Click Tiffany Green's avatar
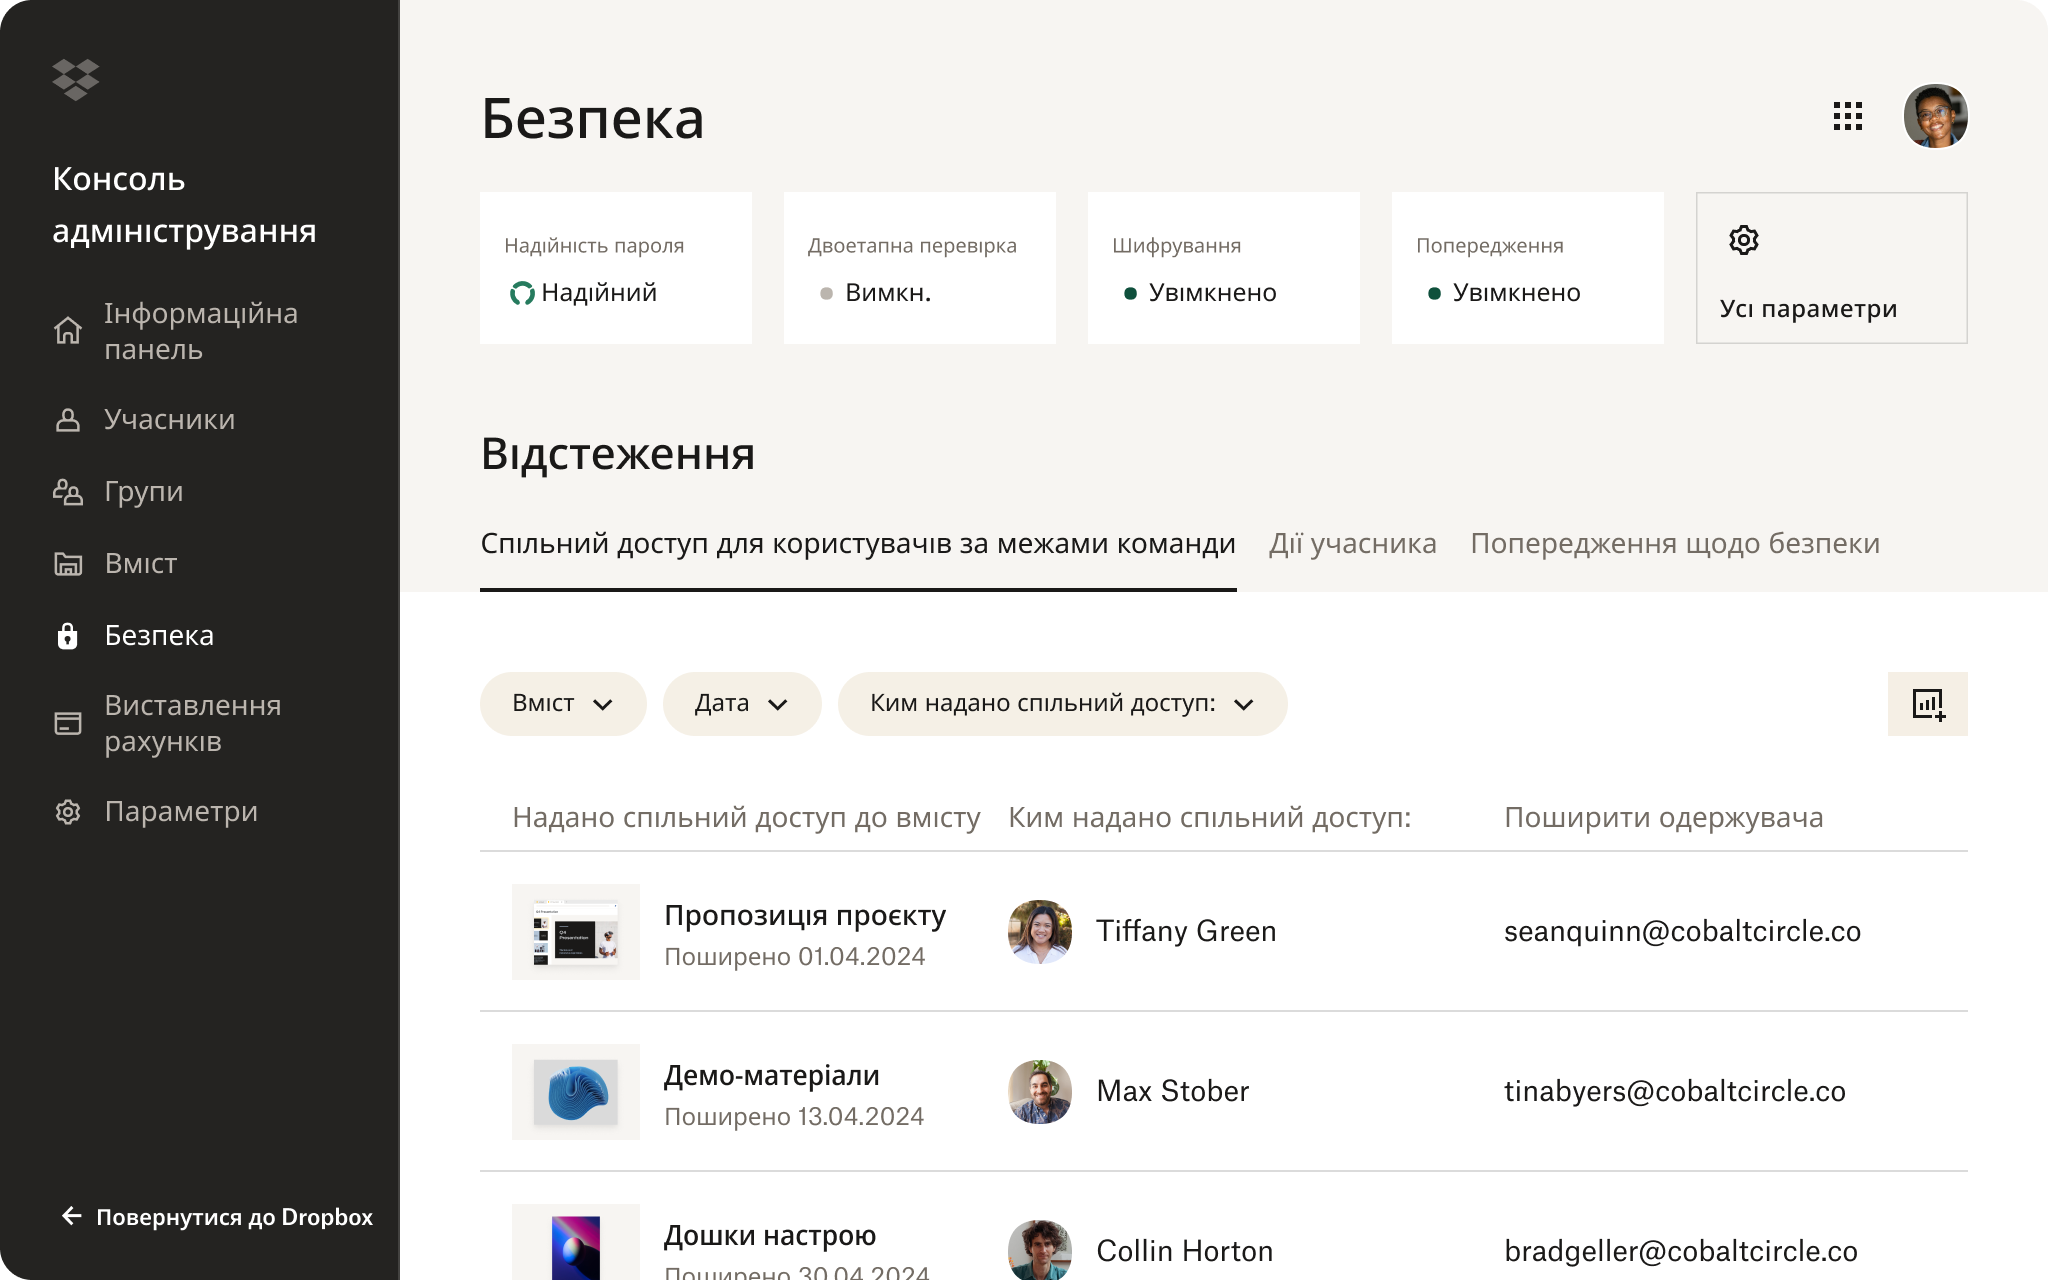 click(x=1040, y=931)
